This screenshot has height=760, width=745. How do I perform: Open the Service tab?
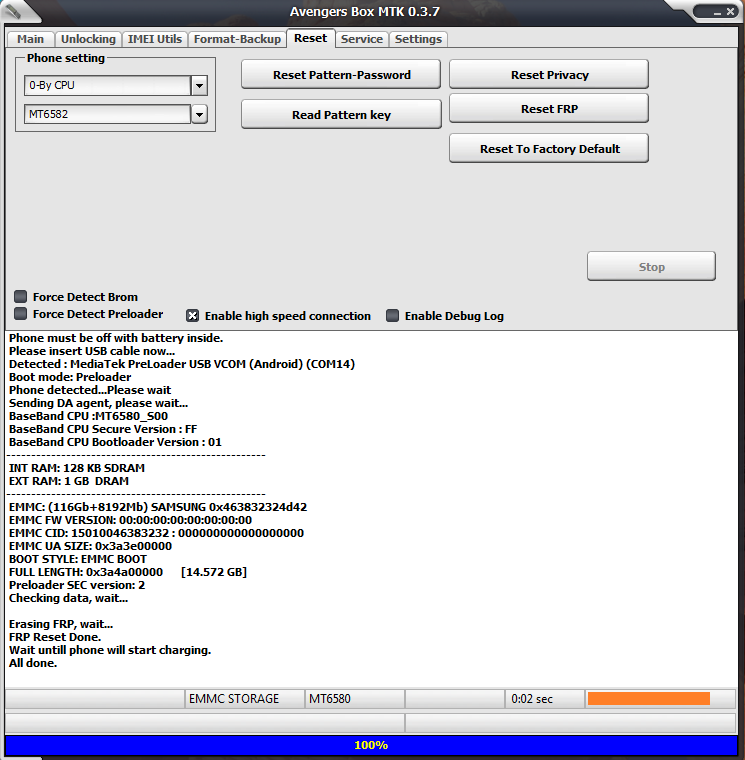click(362, 39)
